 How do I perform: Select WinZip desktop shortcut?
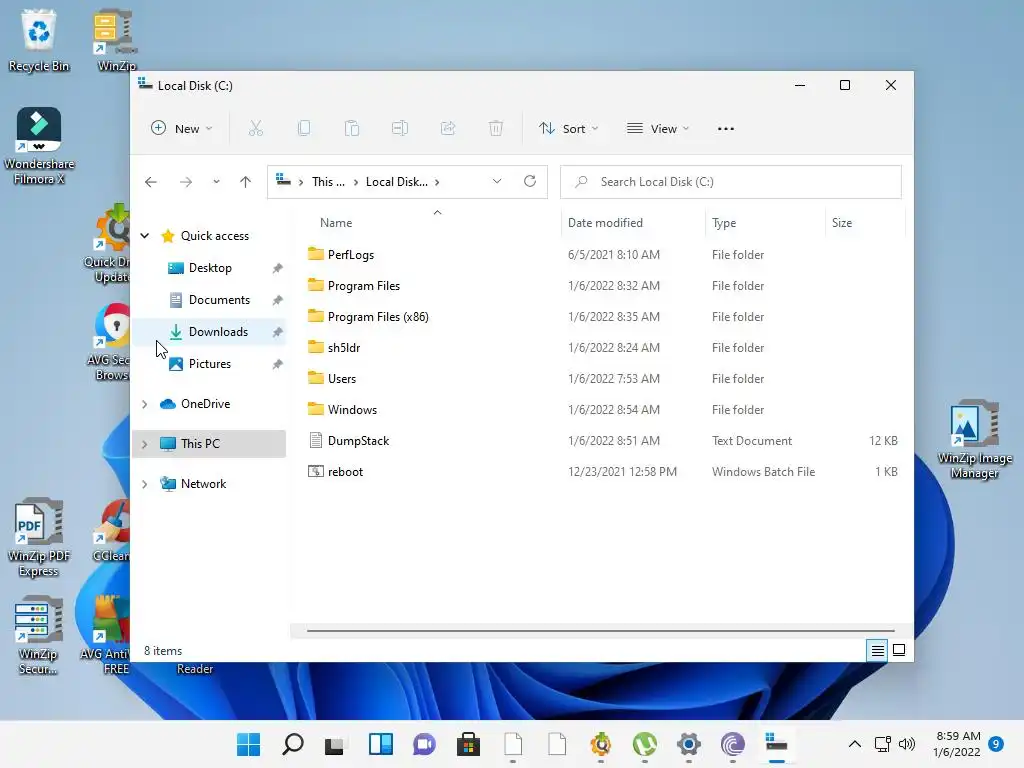(116, 41)
